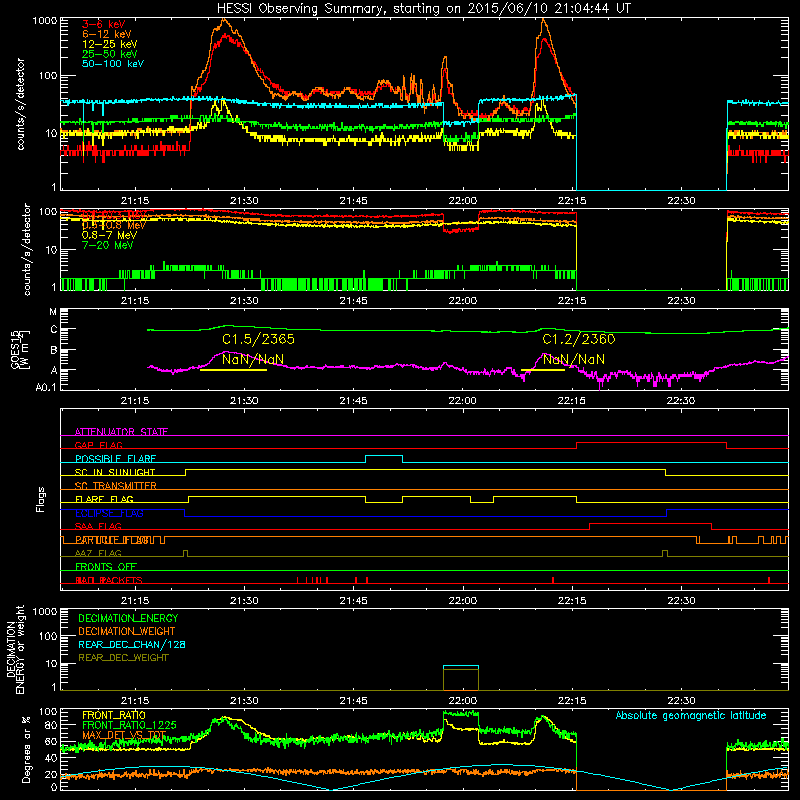This screenshot has width=800, height=800.
Task: Click the 0.8-7 MeV legend label
Action: coord(109,235)
